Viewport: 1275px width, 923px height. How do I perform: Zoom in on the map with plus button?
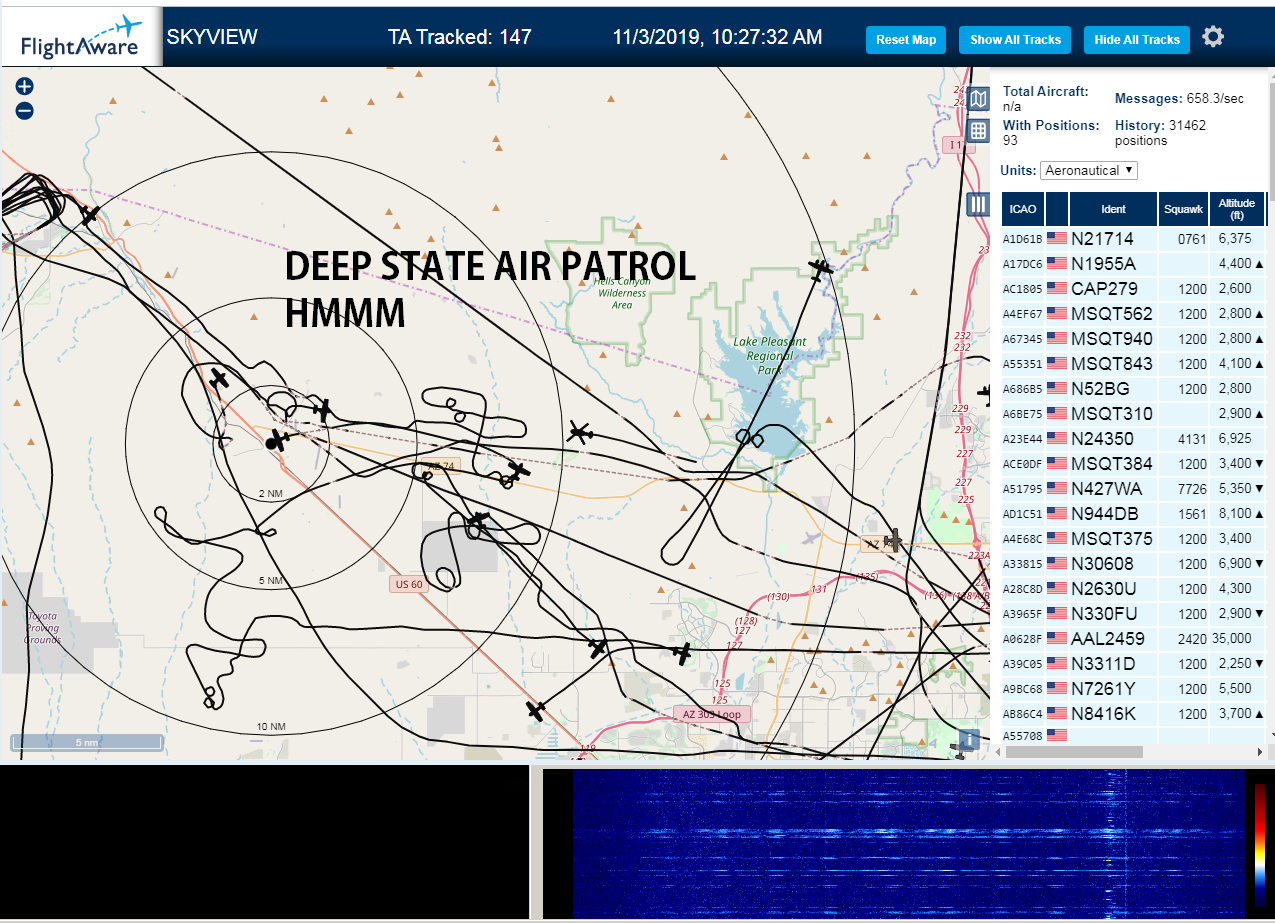coord(25,87)
